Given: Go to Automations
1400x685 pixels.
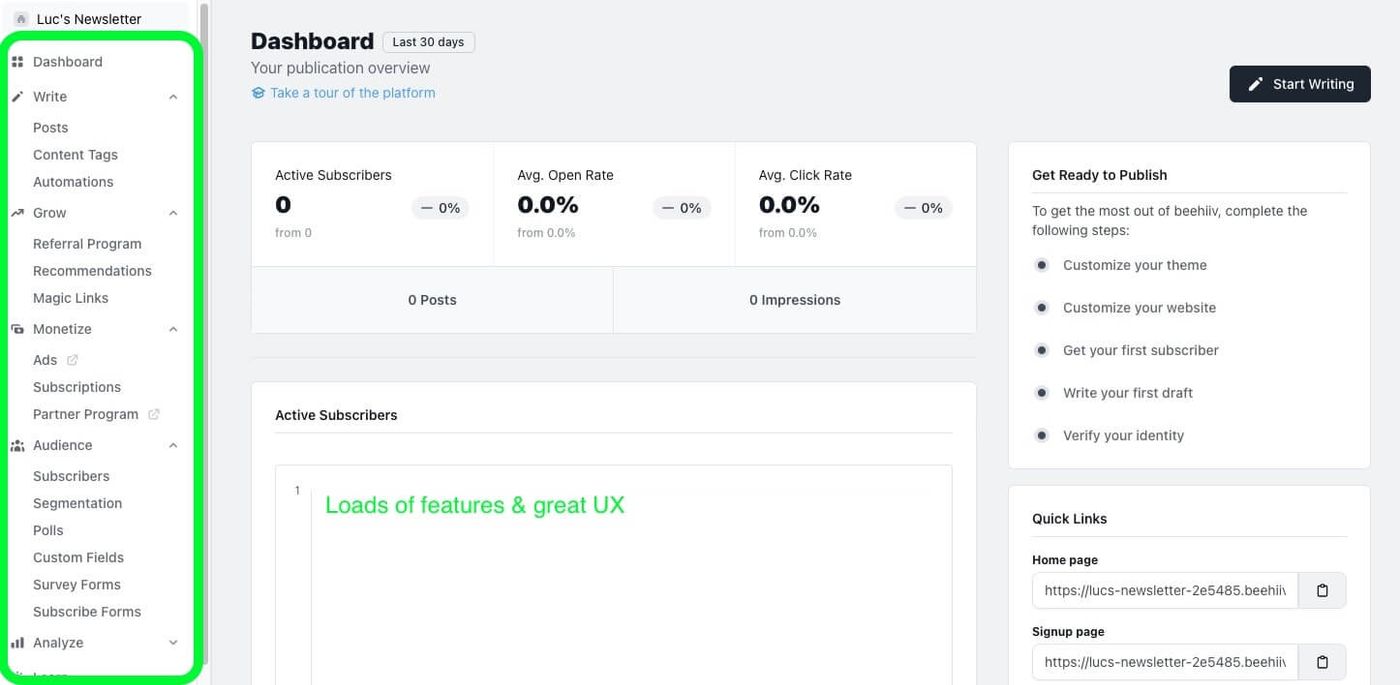Looking at the screenshot, I should pos(73,182).
